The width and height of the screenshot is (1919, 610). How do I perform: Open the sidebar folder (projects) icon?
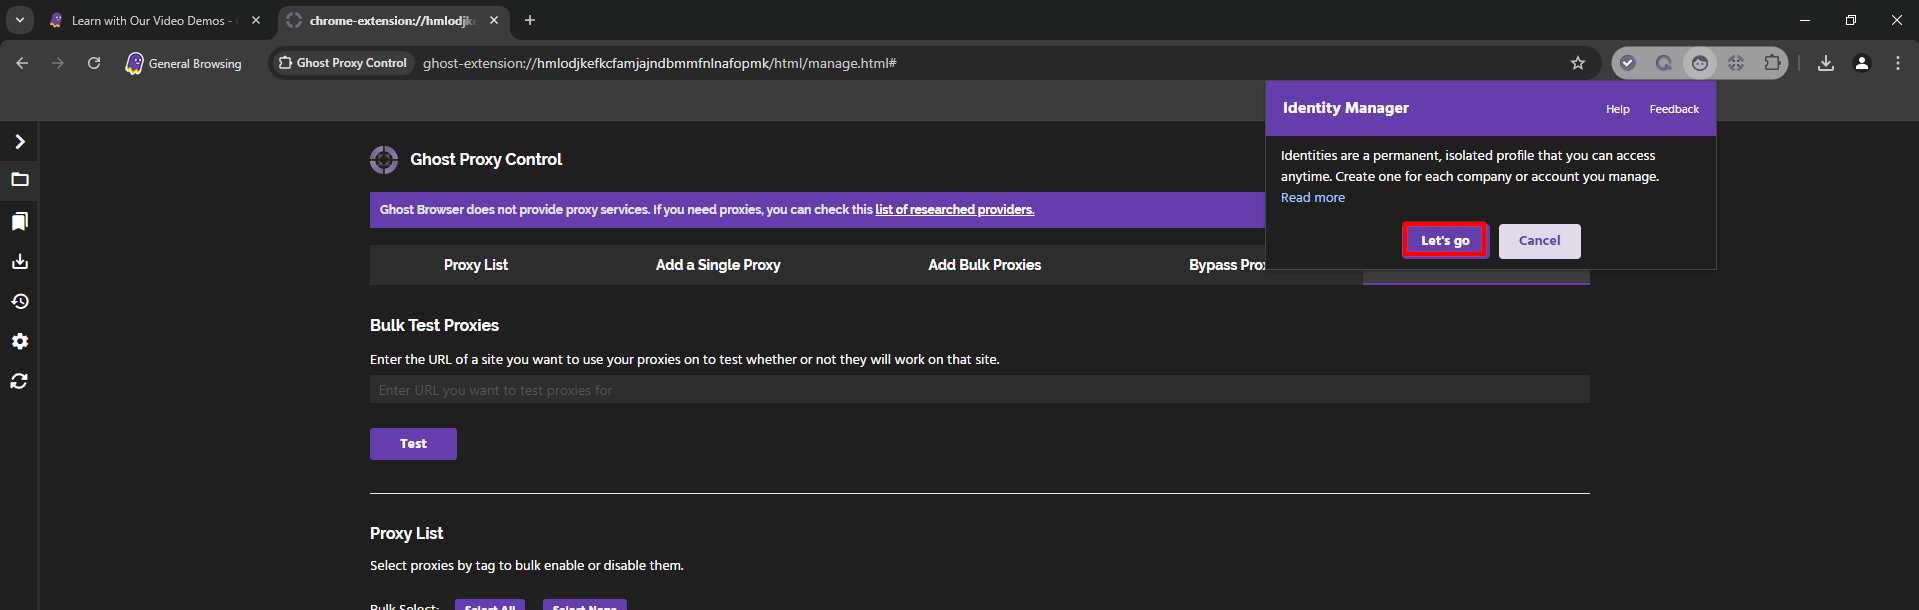pos(19,180)
